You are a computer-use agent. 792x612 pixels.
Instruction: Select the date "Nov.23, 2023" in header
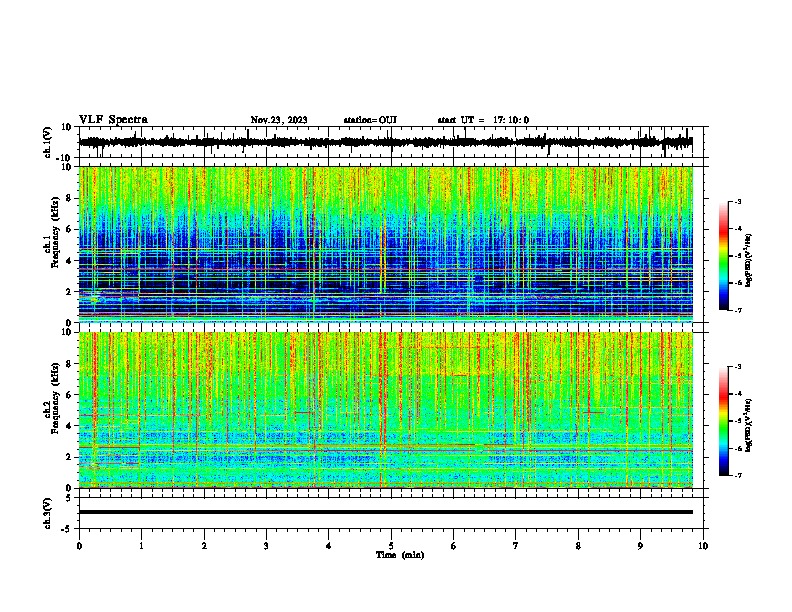[279, 120]
